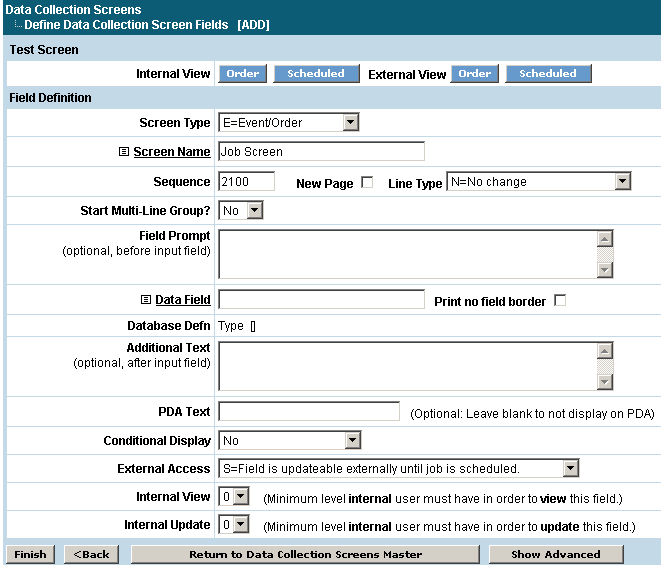Click Field Prompt scrollbar down arrow

(x=605, y=269)
